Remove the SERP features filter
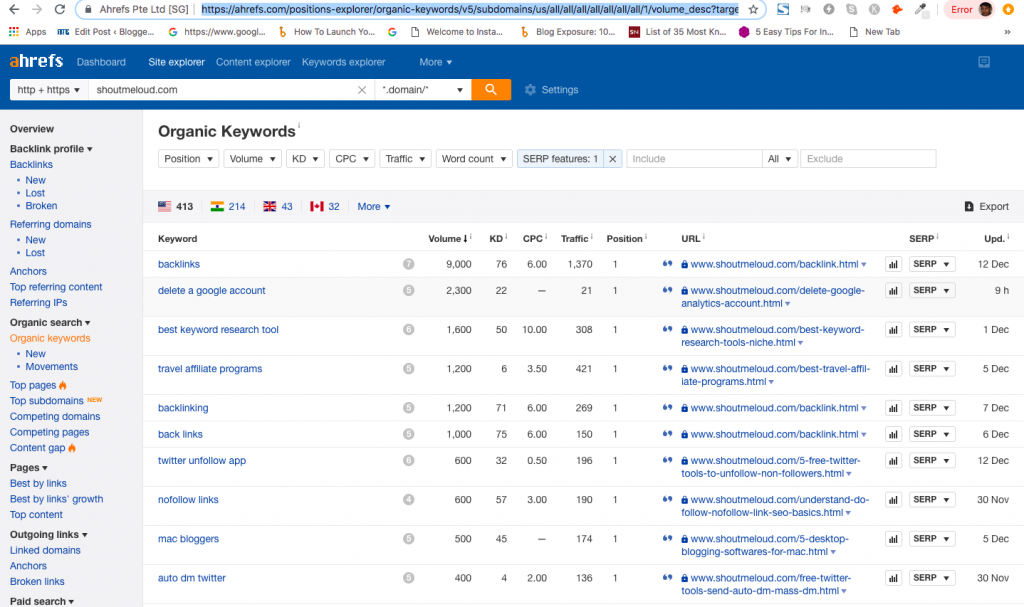This screenshot has width=1024, height=607. [613, 159]
